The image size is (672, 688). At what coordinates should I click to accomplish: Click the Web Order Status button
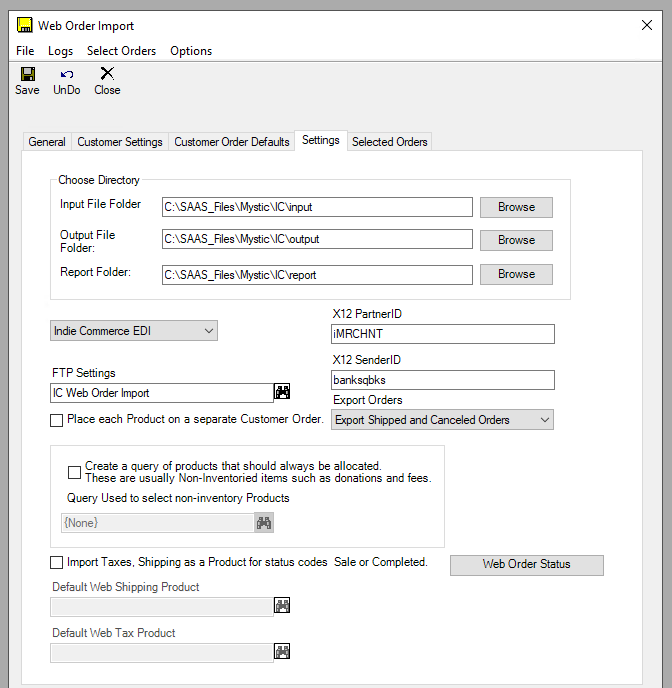[x=527, y=565]
